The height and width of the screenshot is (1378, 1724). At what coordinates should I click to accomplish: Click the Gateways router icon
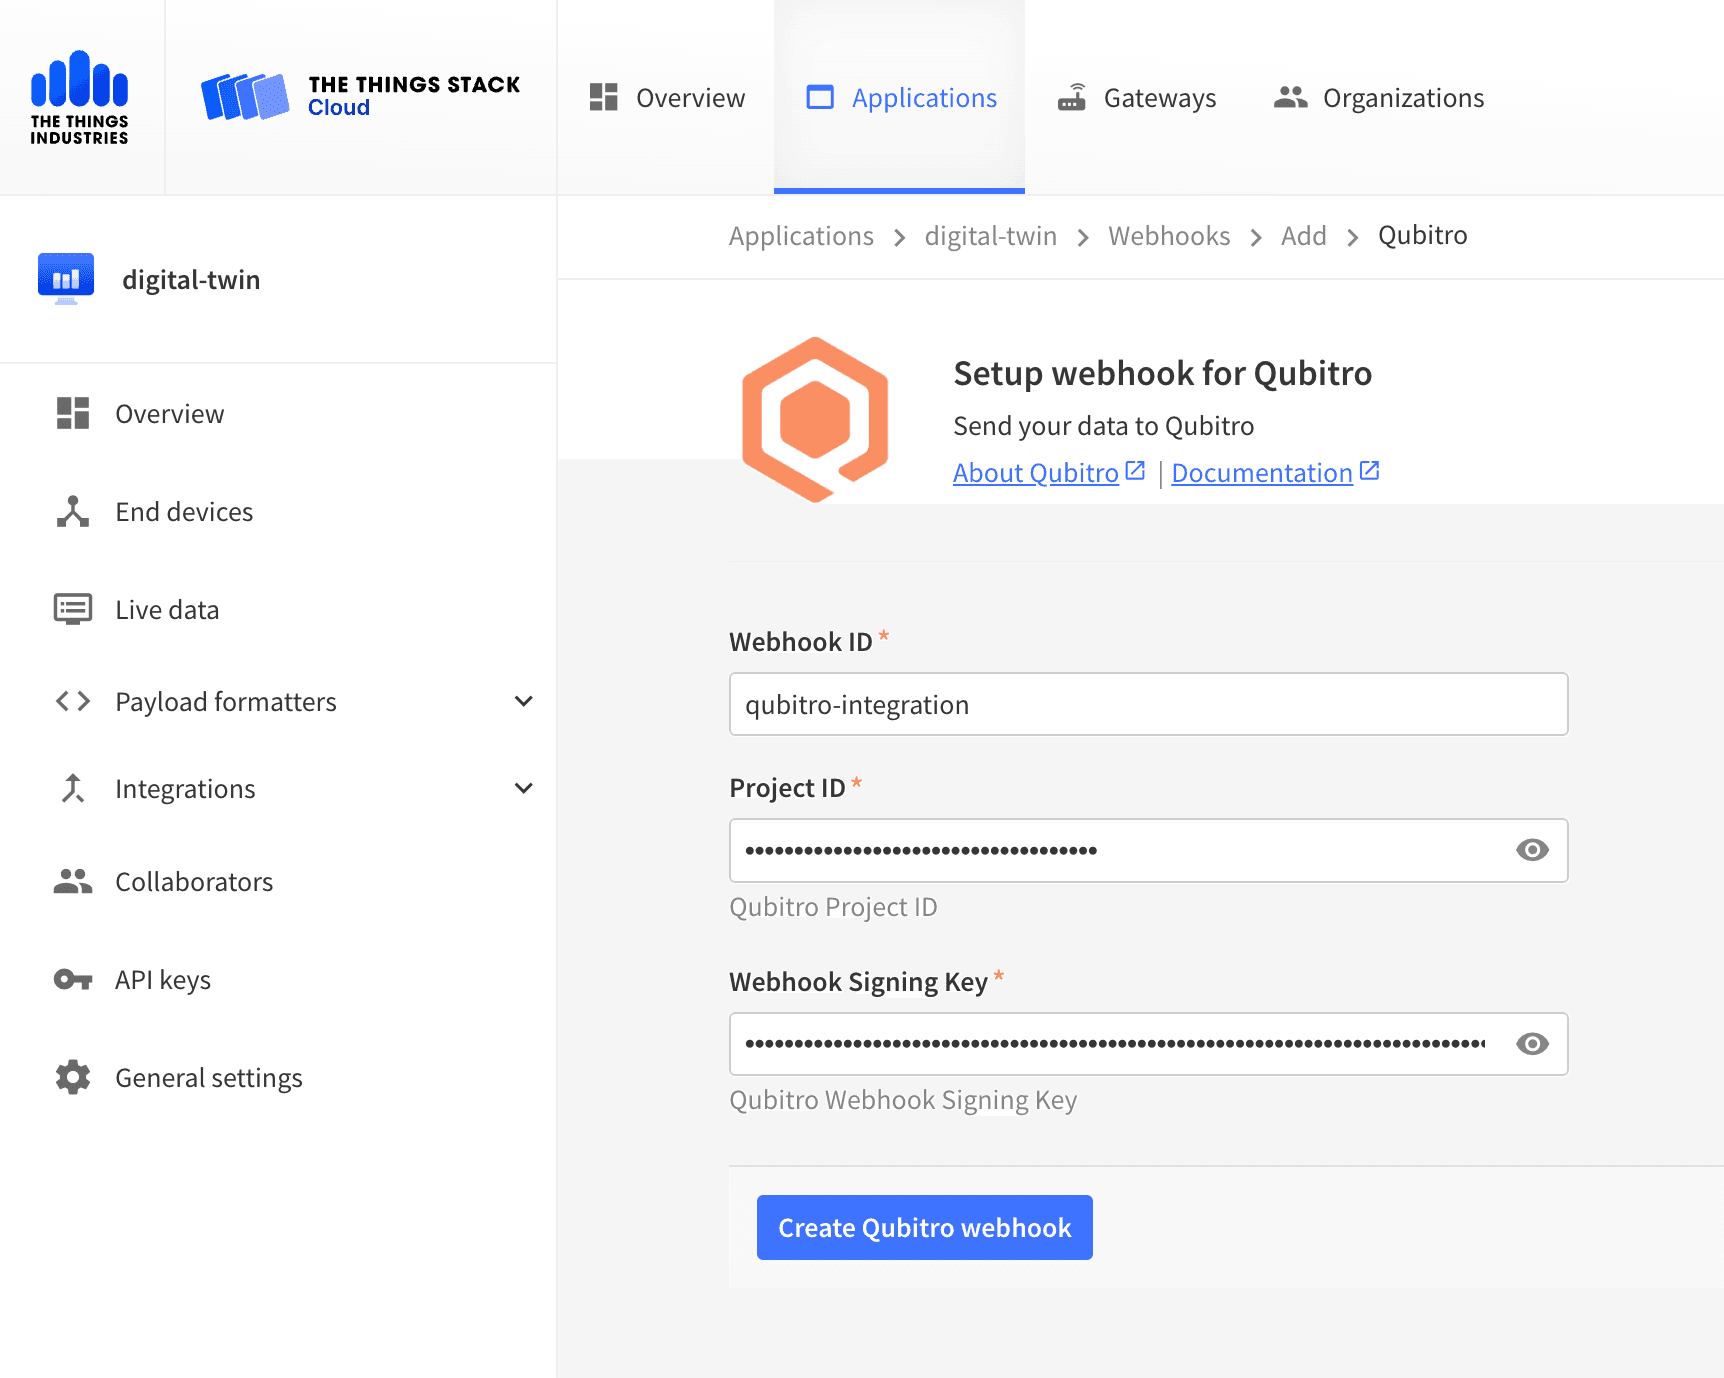click(1072, 97)
